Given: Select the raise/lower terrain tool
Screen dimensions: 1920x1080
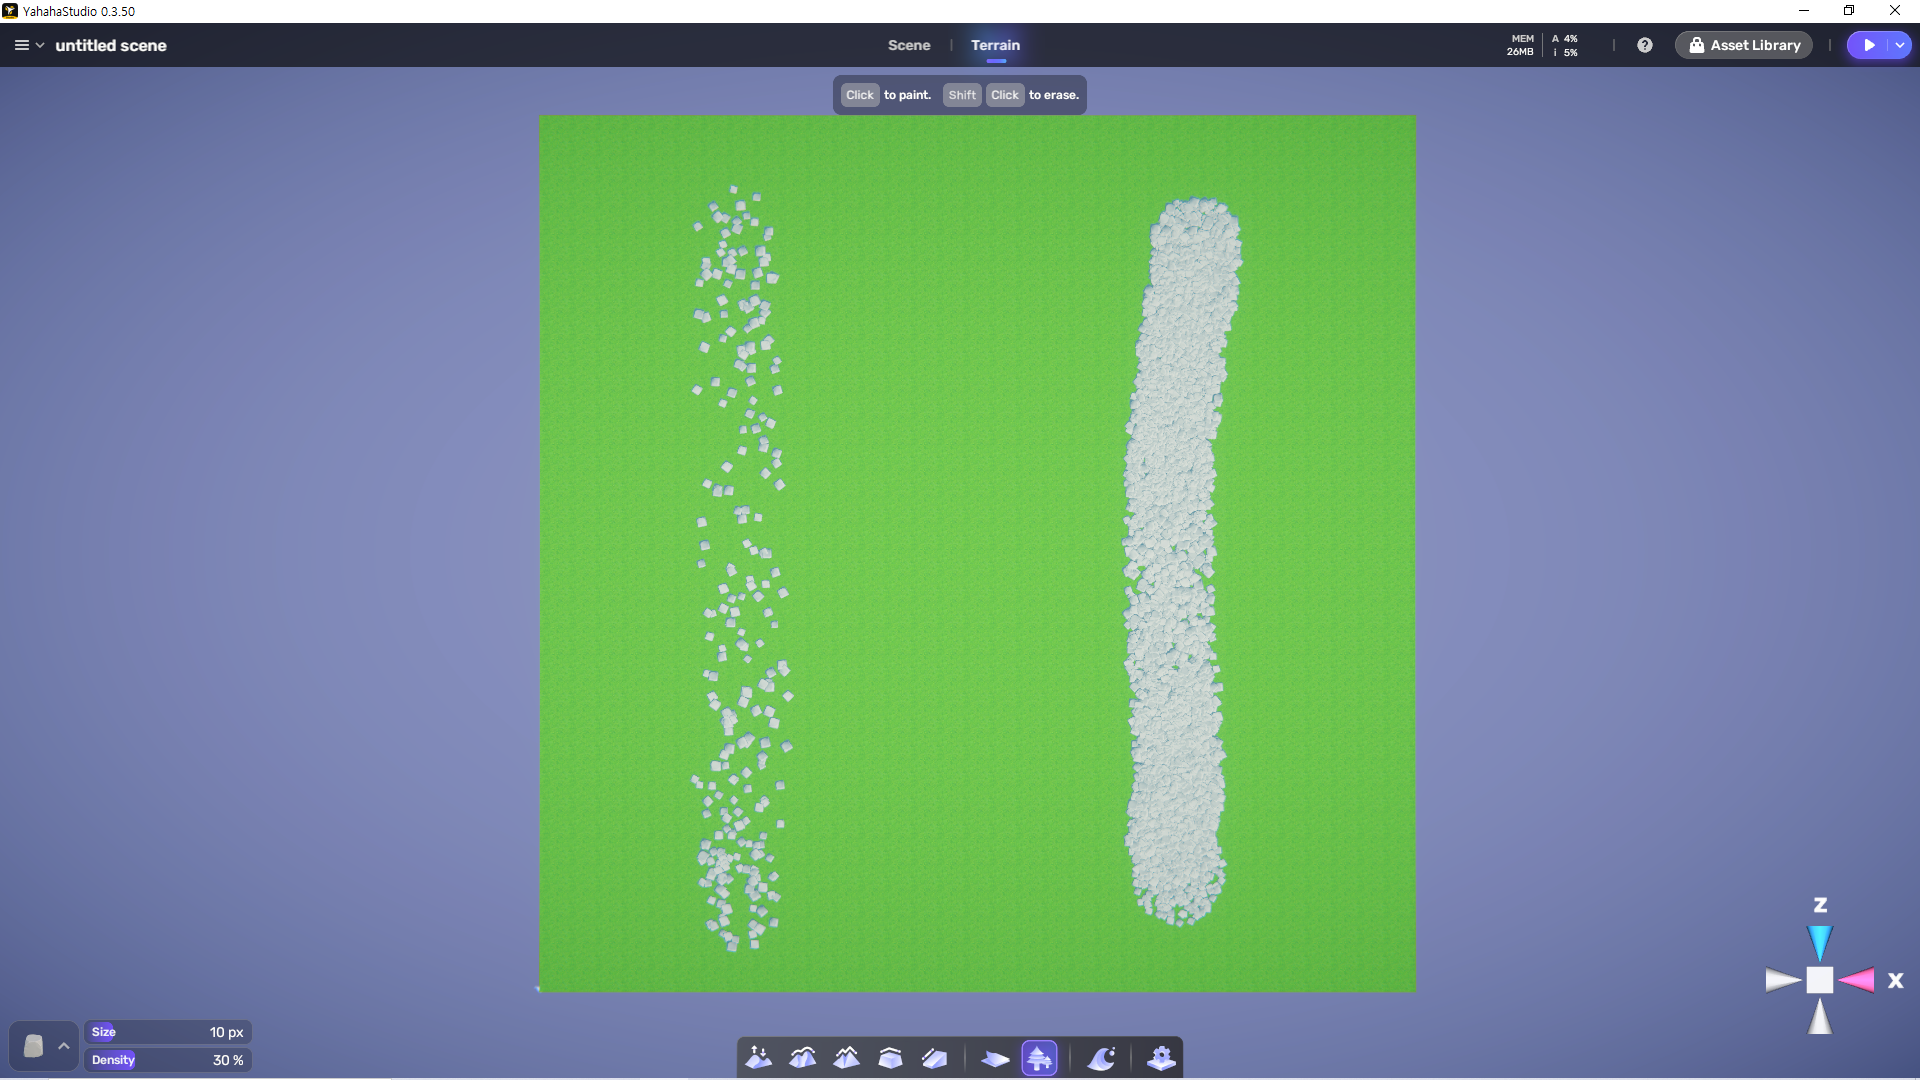Looking at the screenshot, I should (x=759, y=1058).
